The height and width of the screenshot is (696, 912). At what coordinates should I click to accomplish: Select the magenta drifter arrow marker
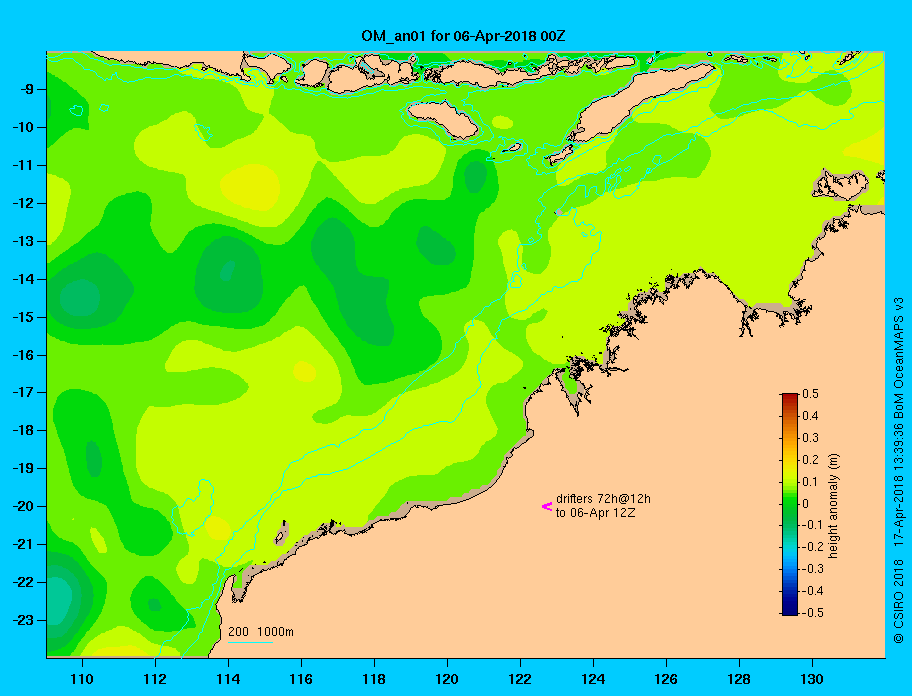(x=547, y=506)
